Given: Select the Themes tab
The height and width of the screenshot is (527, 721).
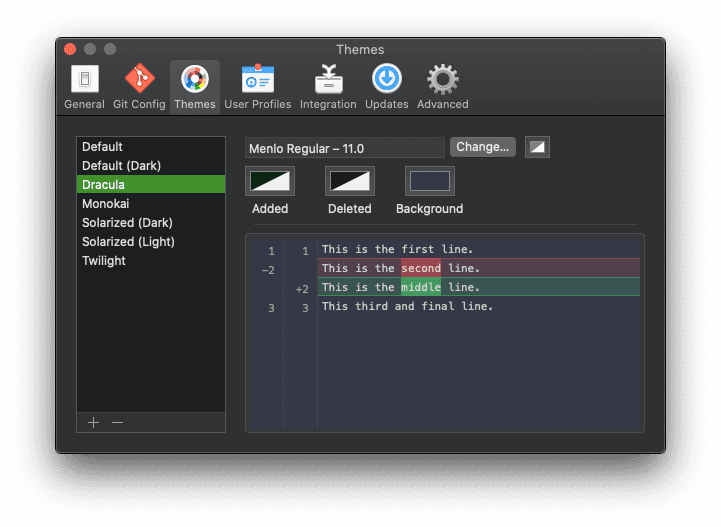Looking at the screenshot, I should (194, 86).
